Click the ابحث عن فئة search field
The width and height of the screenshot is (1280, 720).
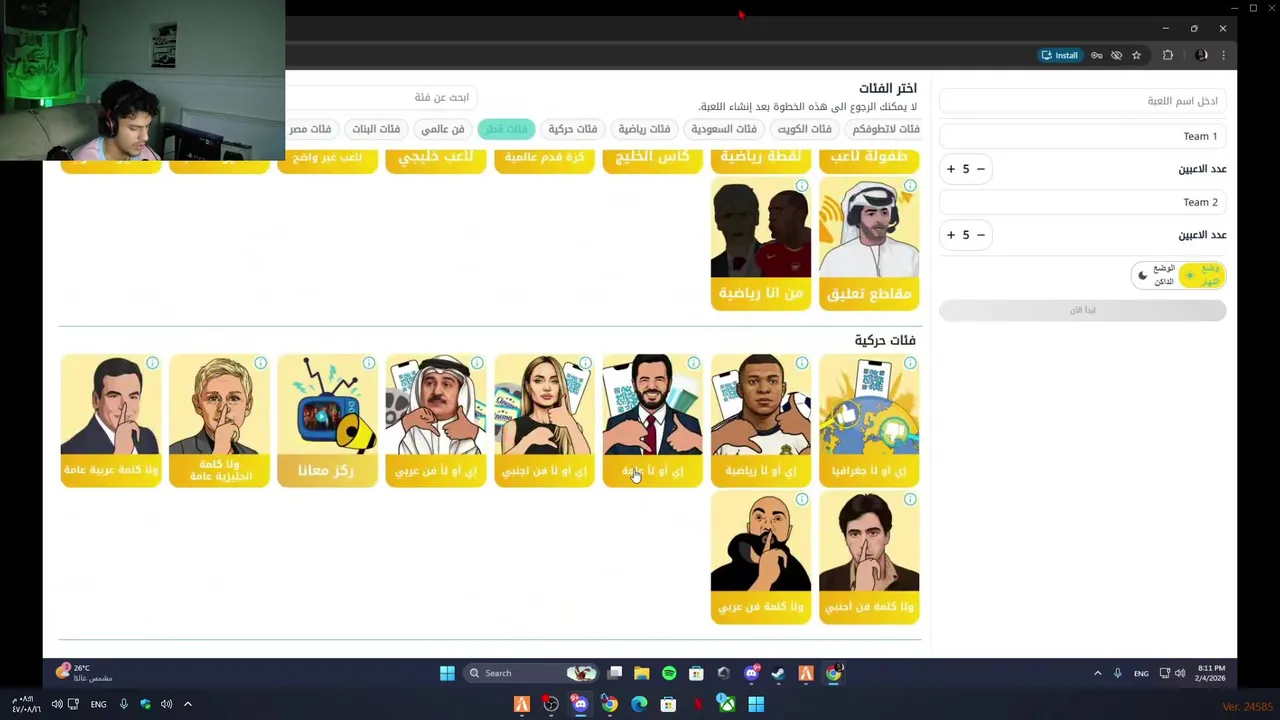382,97
